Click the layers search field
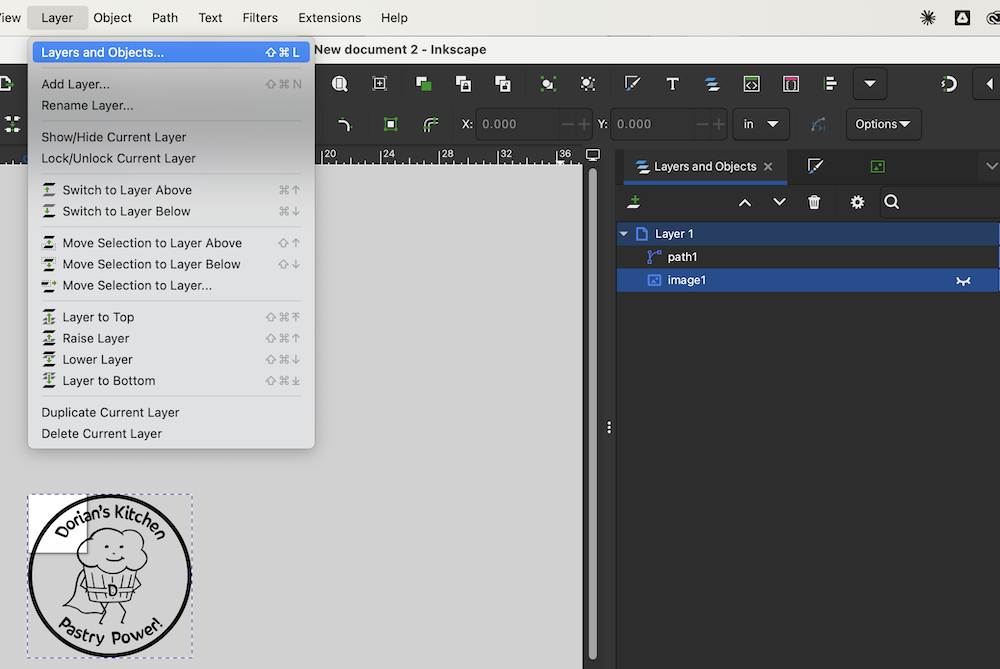The height and width of the screenshot is (669, 1000). tap(940, 202)
